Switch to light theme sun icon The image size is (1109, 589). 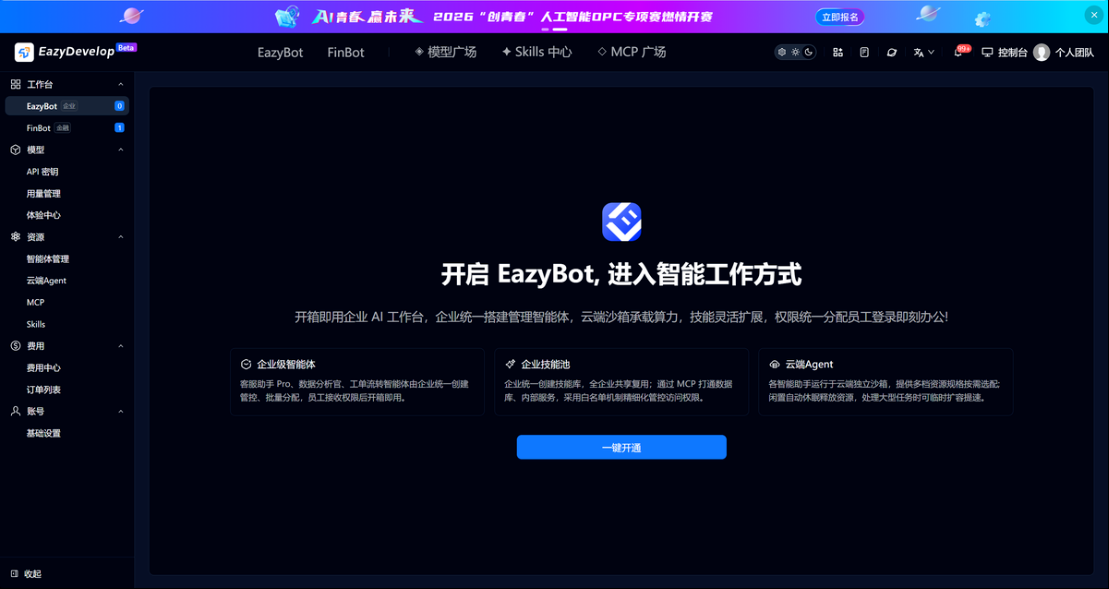click(x=795, y=52)
